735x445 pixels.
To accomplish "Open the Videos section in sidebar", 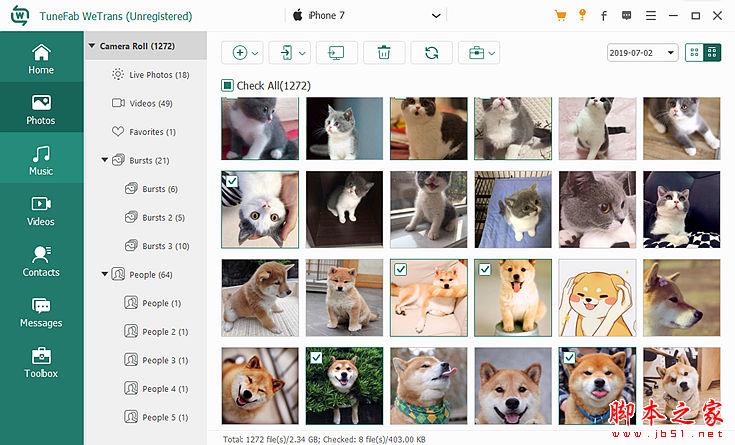I will click(41, 211).
